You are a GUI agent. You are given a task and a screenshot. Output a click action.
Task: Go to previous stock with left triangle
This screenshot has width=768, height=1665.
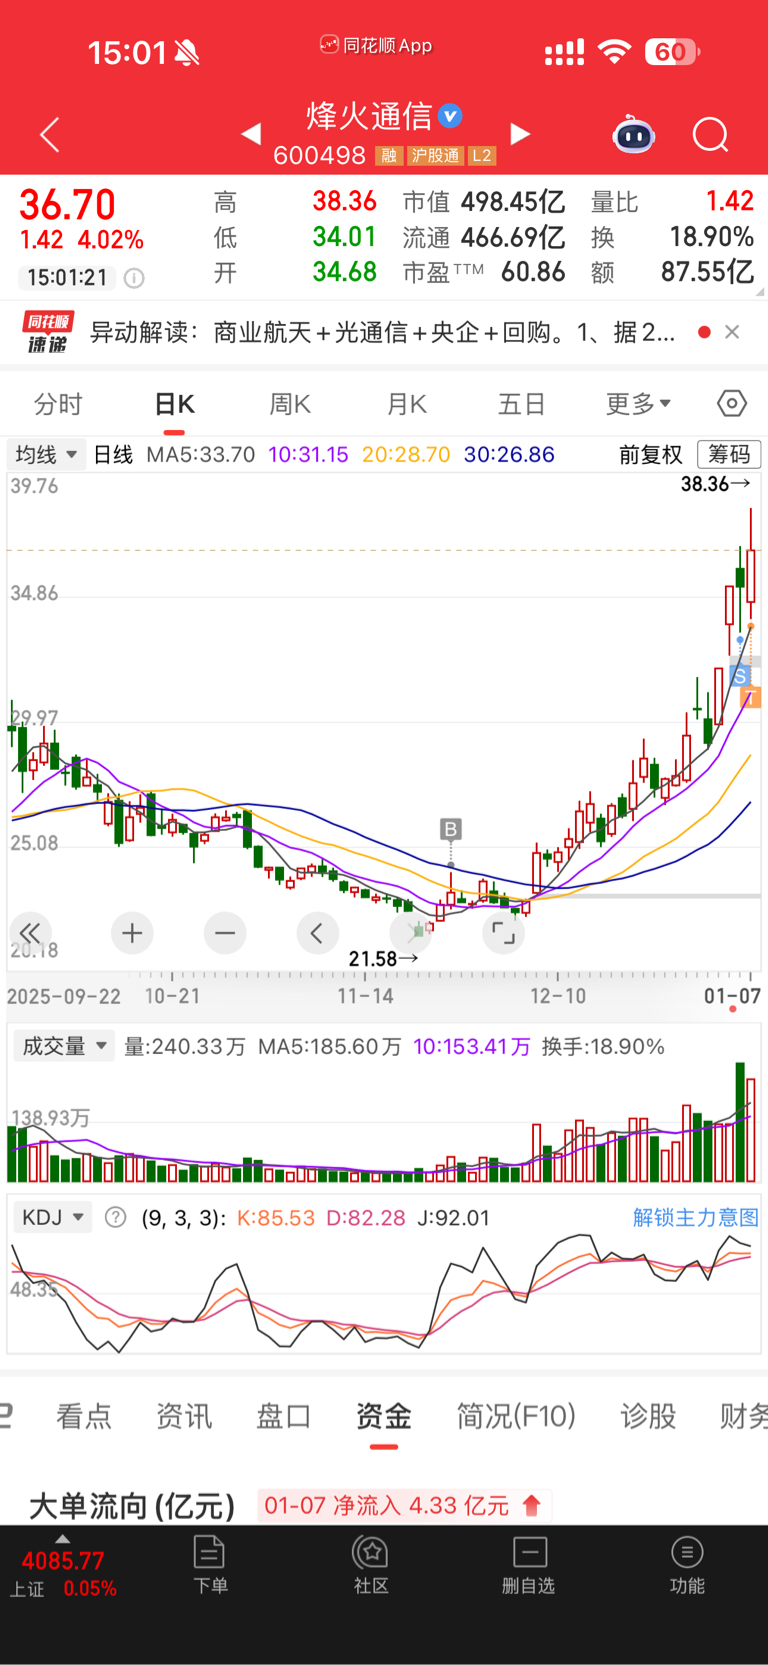coord(252,133)
